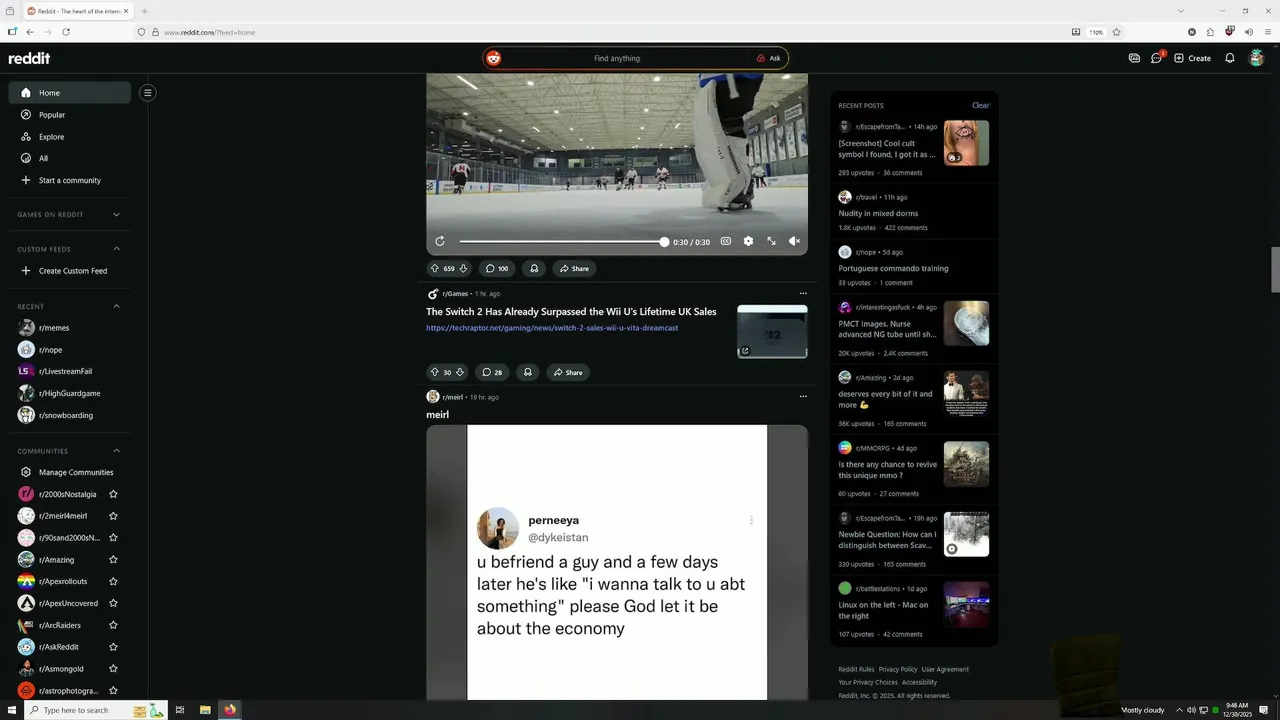Viewport: 1280px width, 720px height.
Task: Open overflow menu of r/Games post
Action: coord(802,294)
